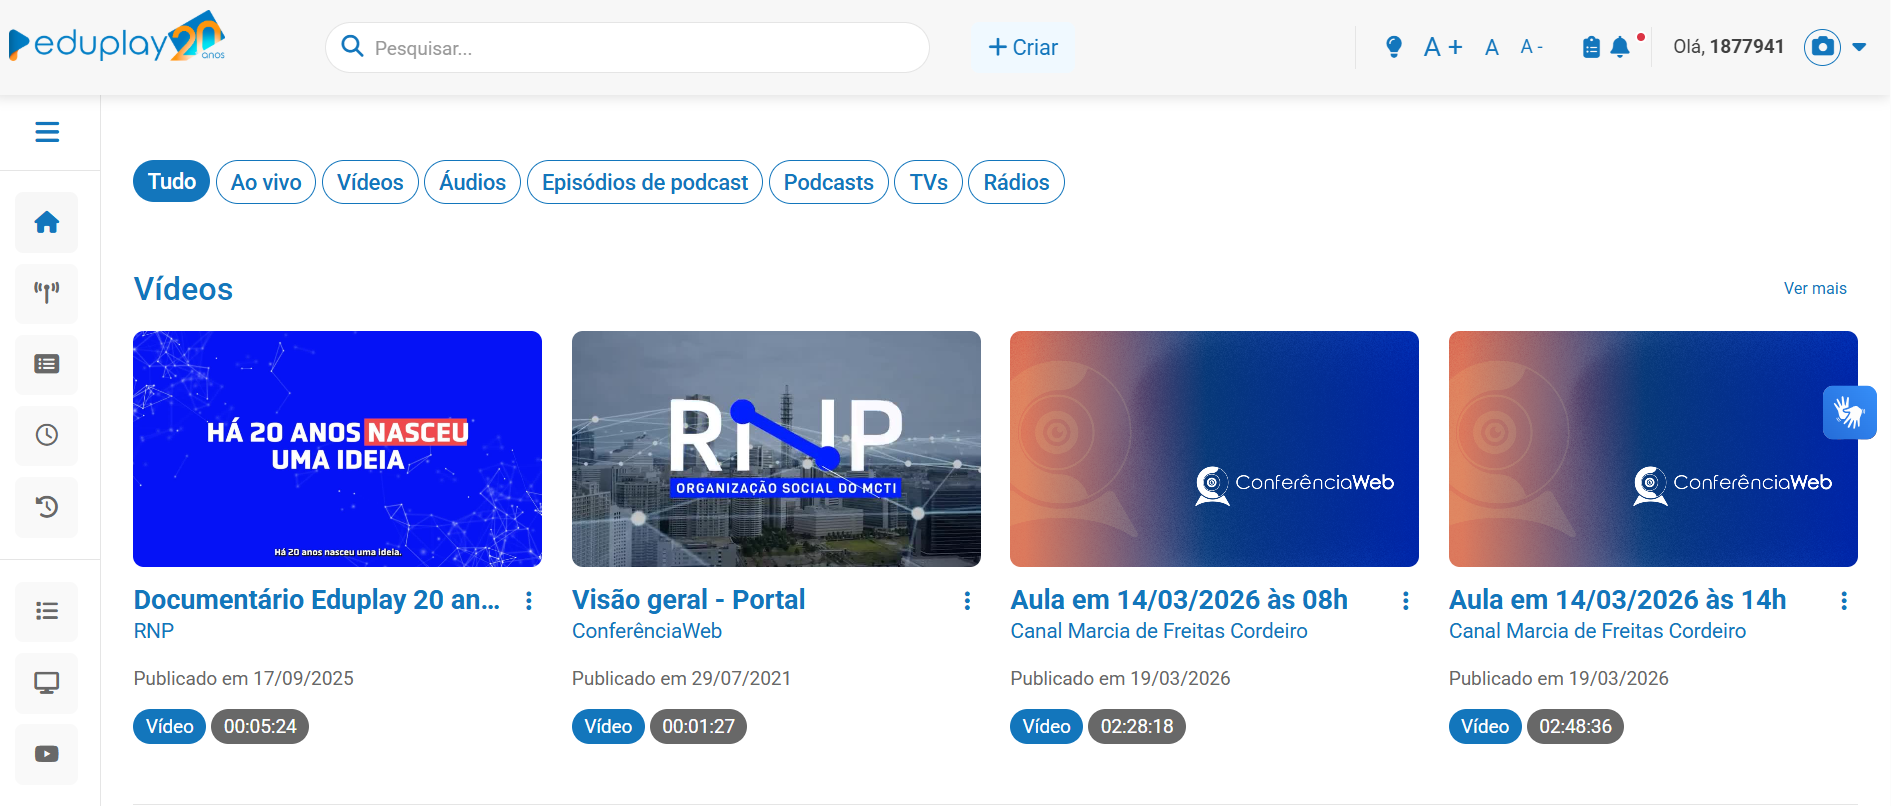Click the 00:01:27 duration badge
Screen dimensions: 1891x806
(x=698, y=726)
